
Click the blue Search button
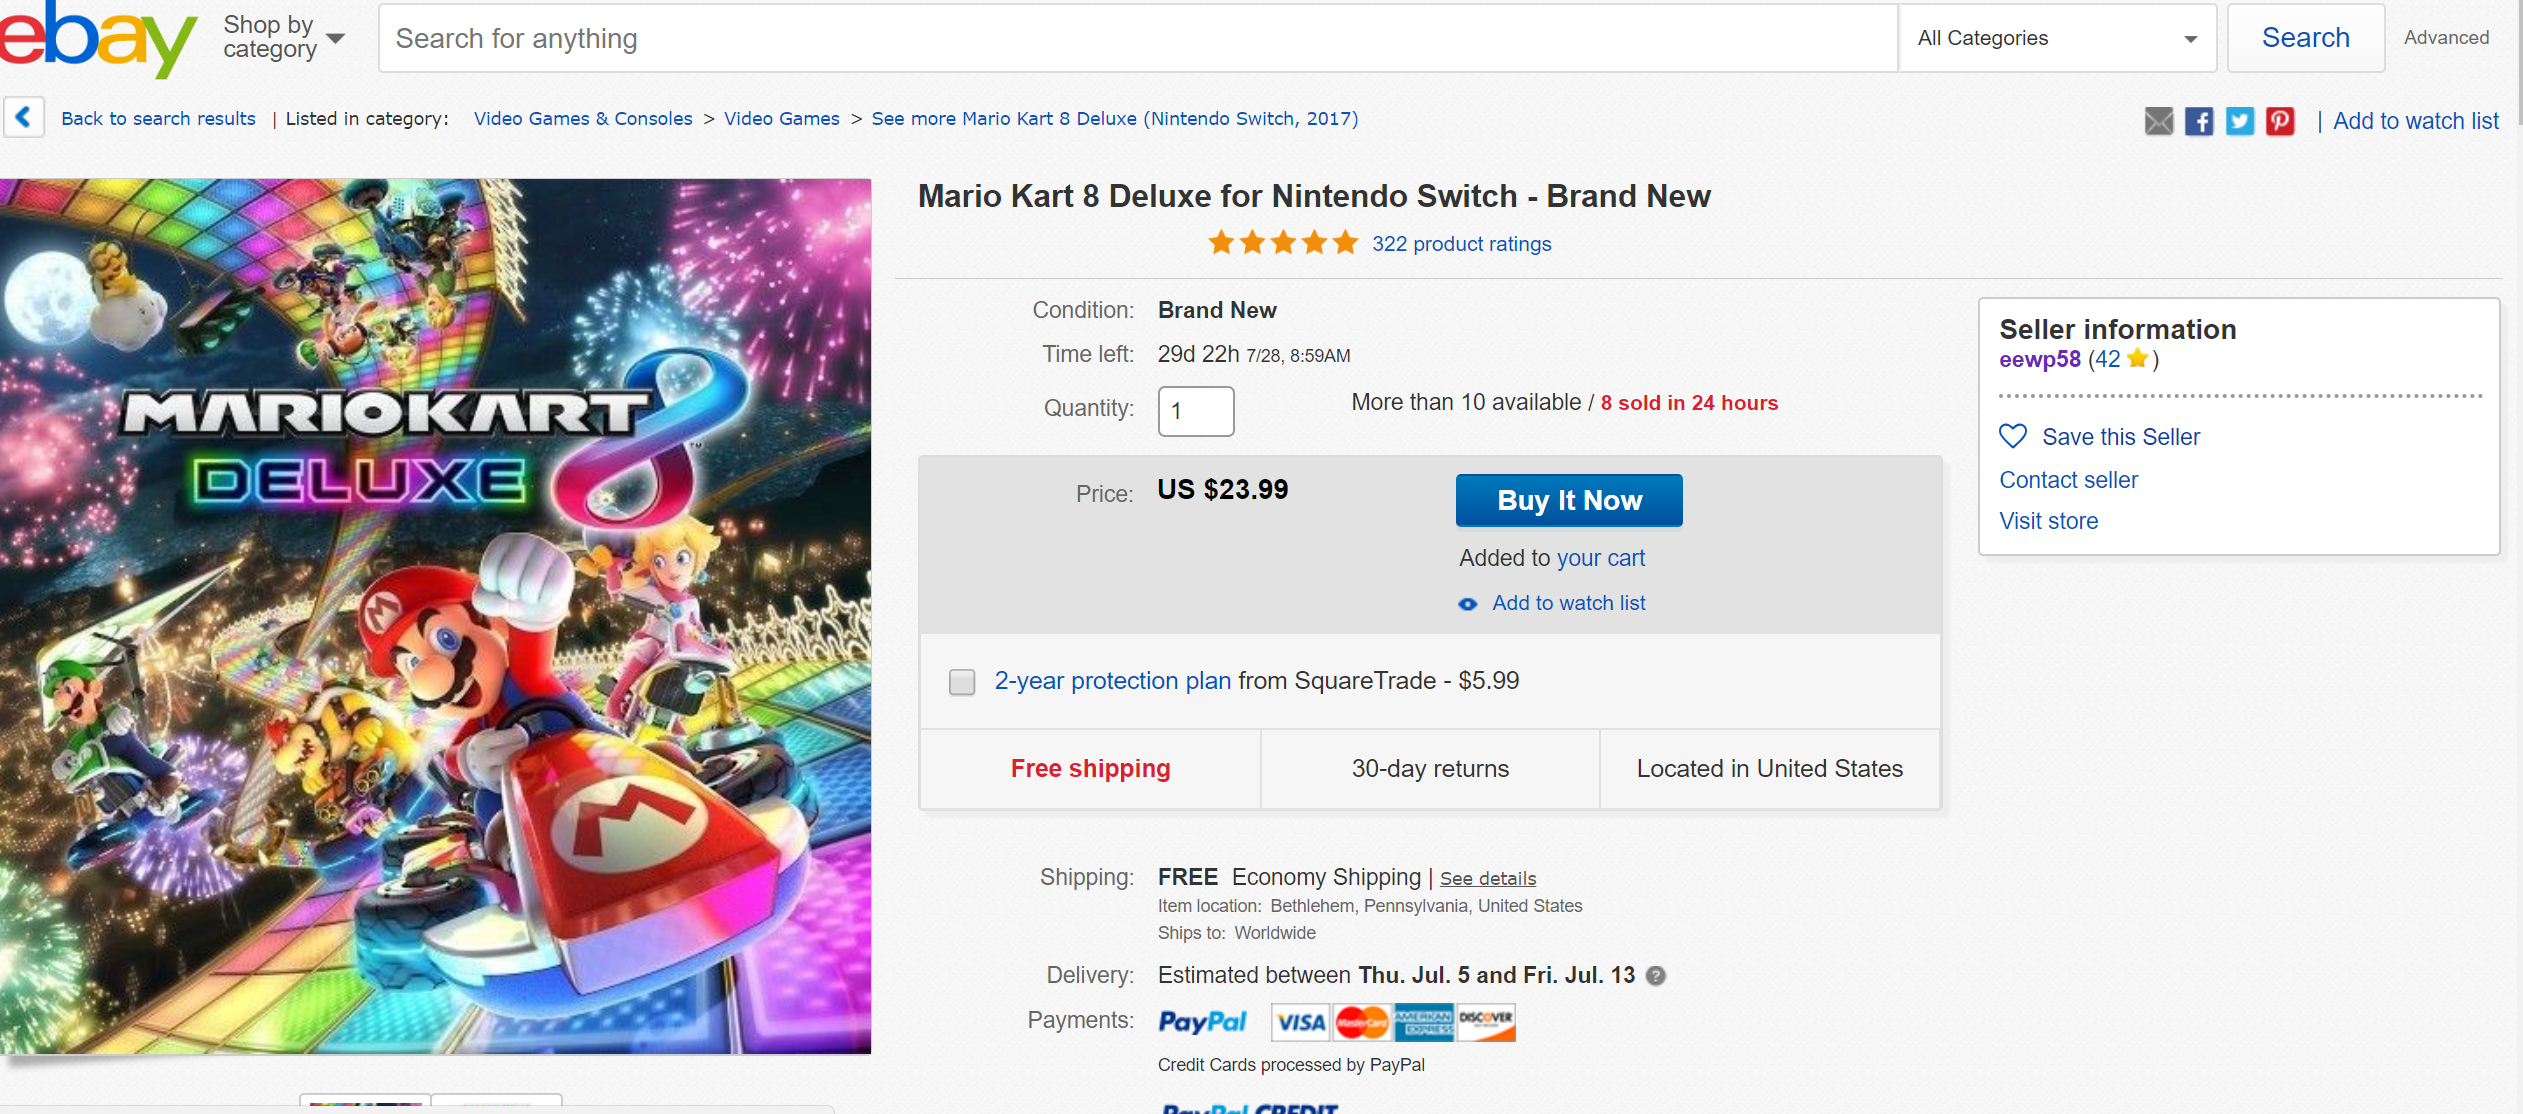[x=2305, y=38]
